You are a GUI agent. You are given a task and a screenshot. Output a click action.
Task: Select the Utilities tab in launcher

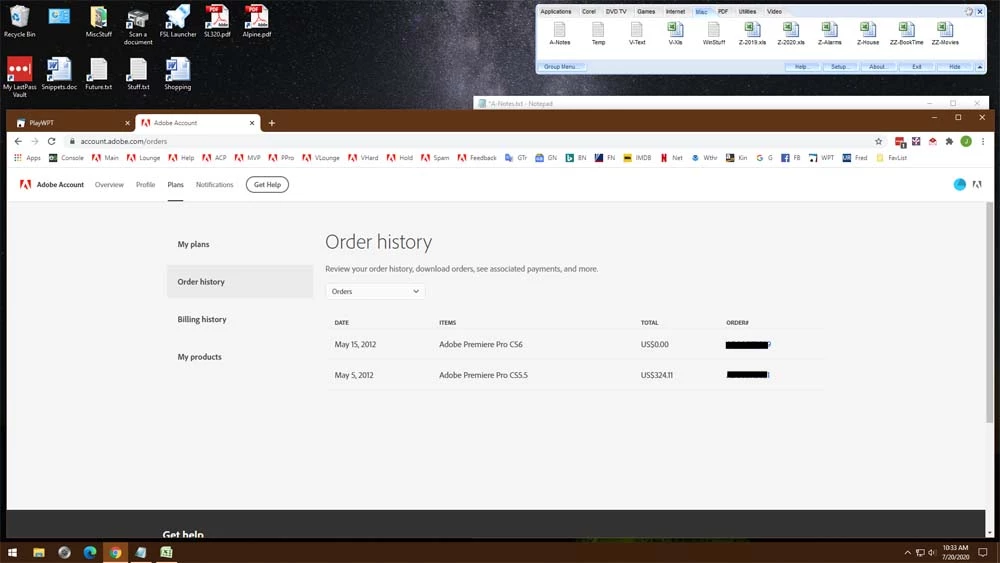click(x=747, y=11)
